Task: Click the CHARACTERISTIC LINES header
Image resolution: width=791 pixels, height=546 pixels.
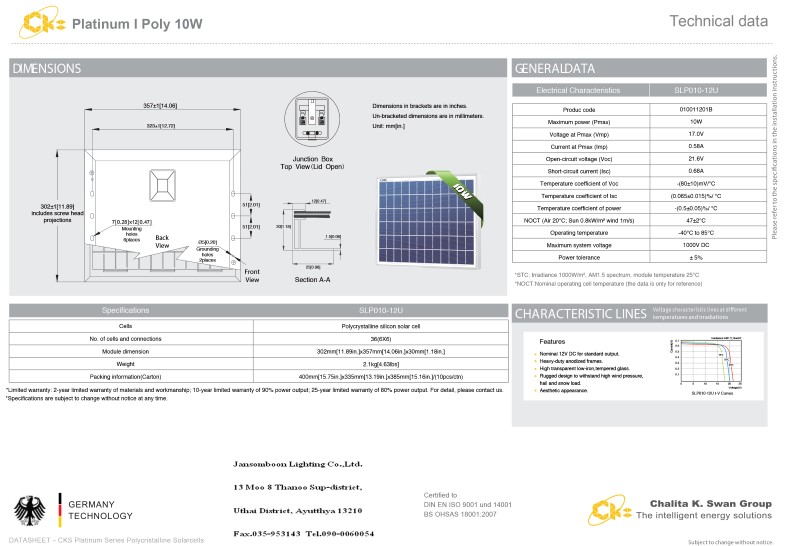Action: (x=580, y=314)
